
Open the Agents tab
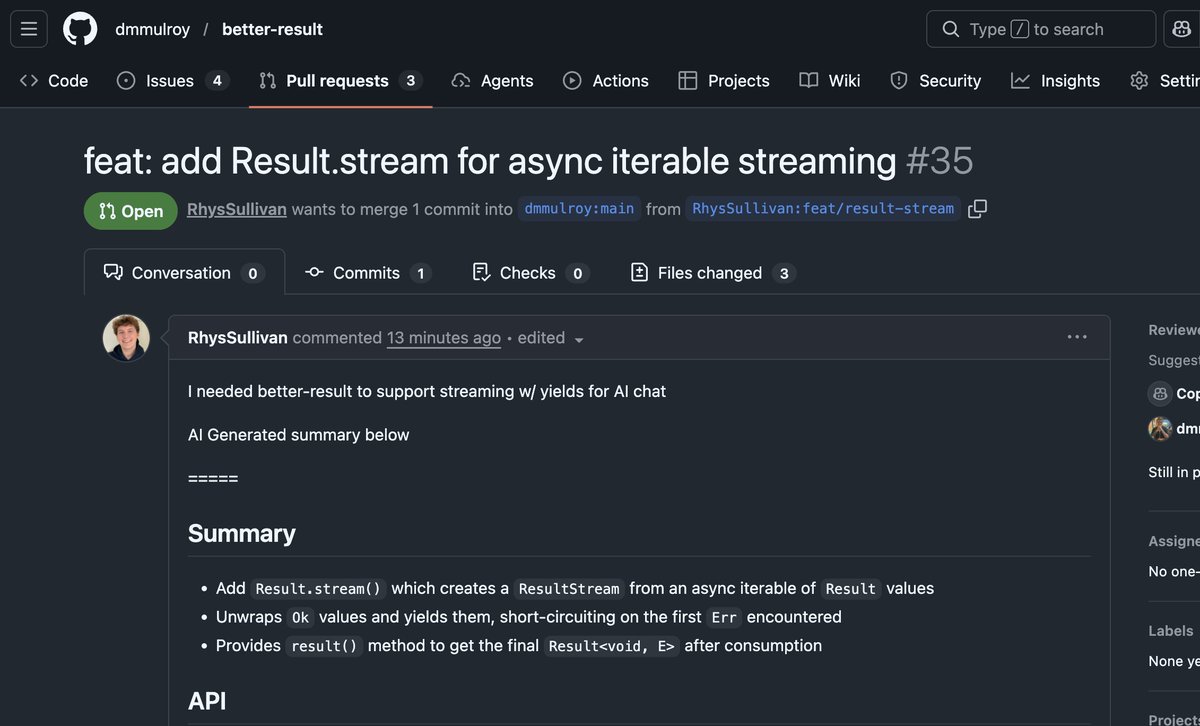[x=492, y=81]
